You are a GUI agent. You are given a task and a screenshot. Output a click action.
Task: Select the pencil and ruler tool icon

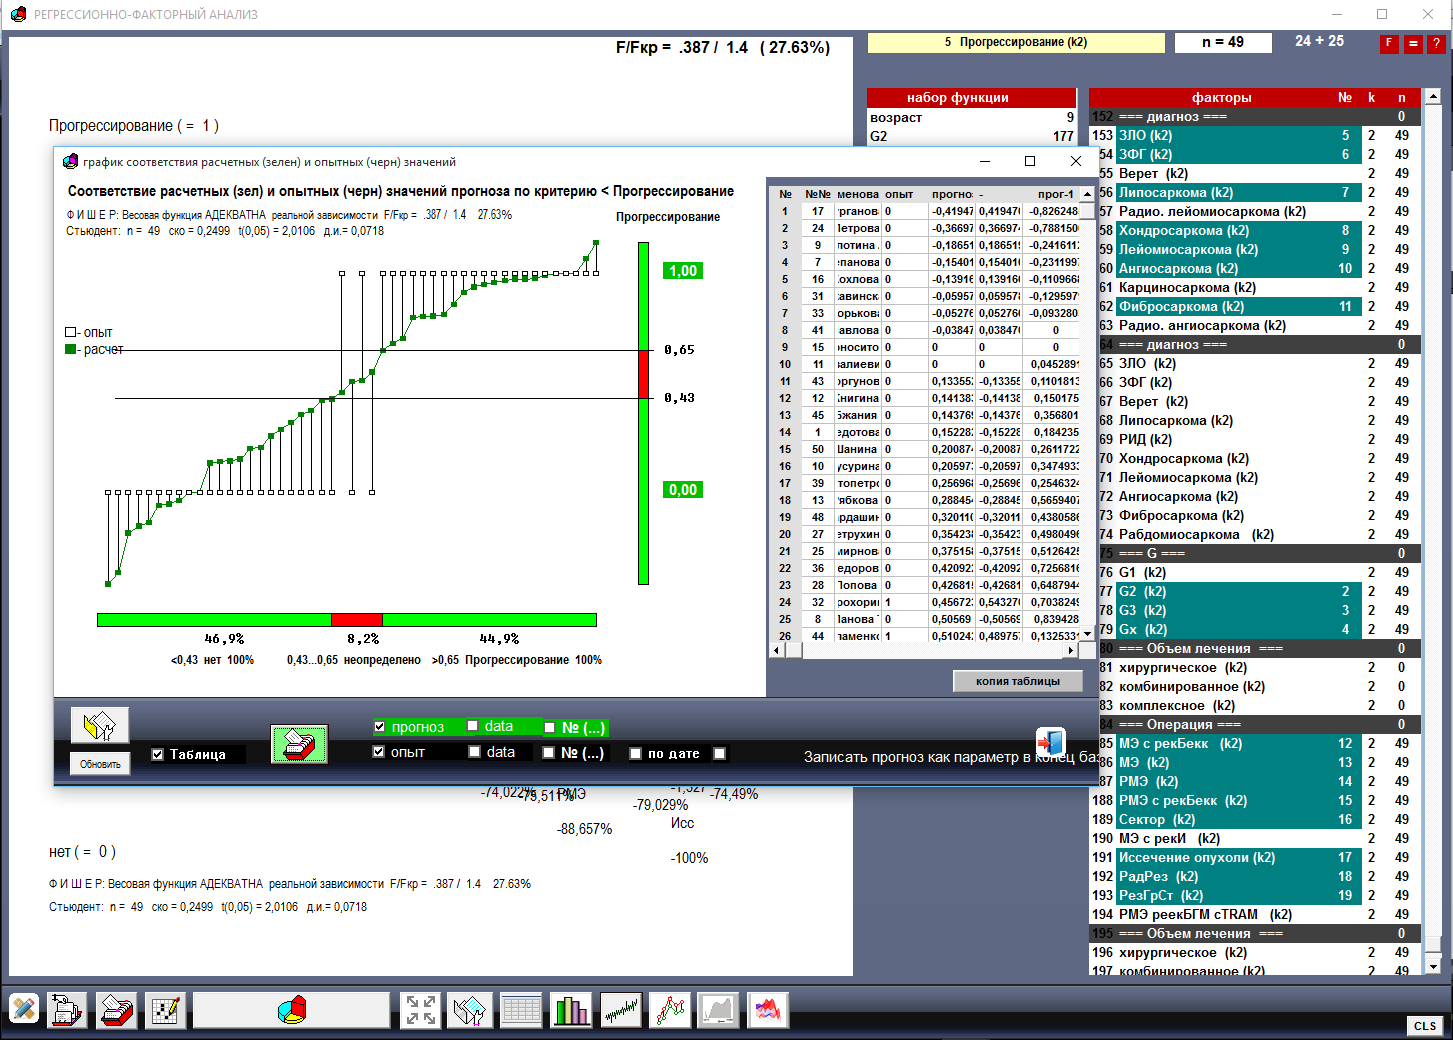tap(24, 1010)
